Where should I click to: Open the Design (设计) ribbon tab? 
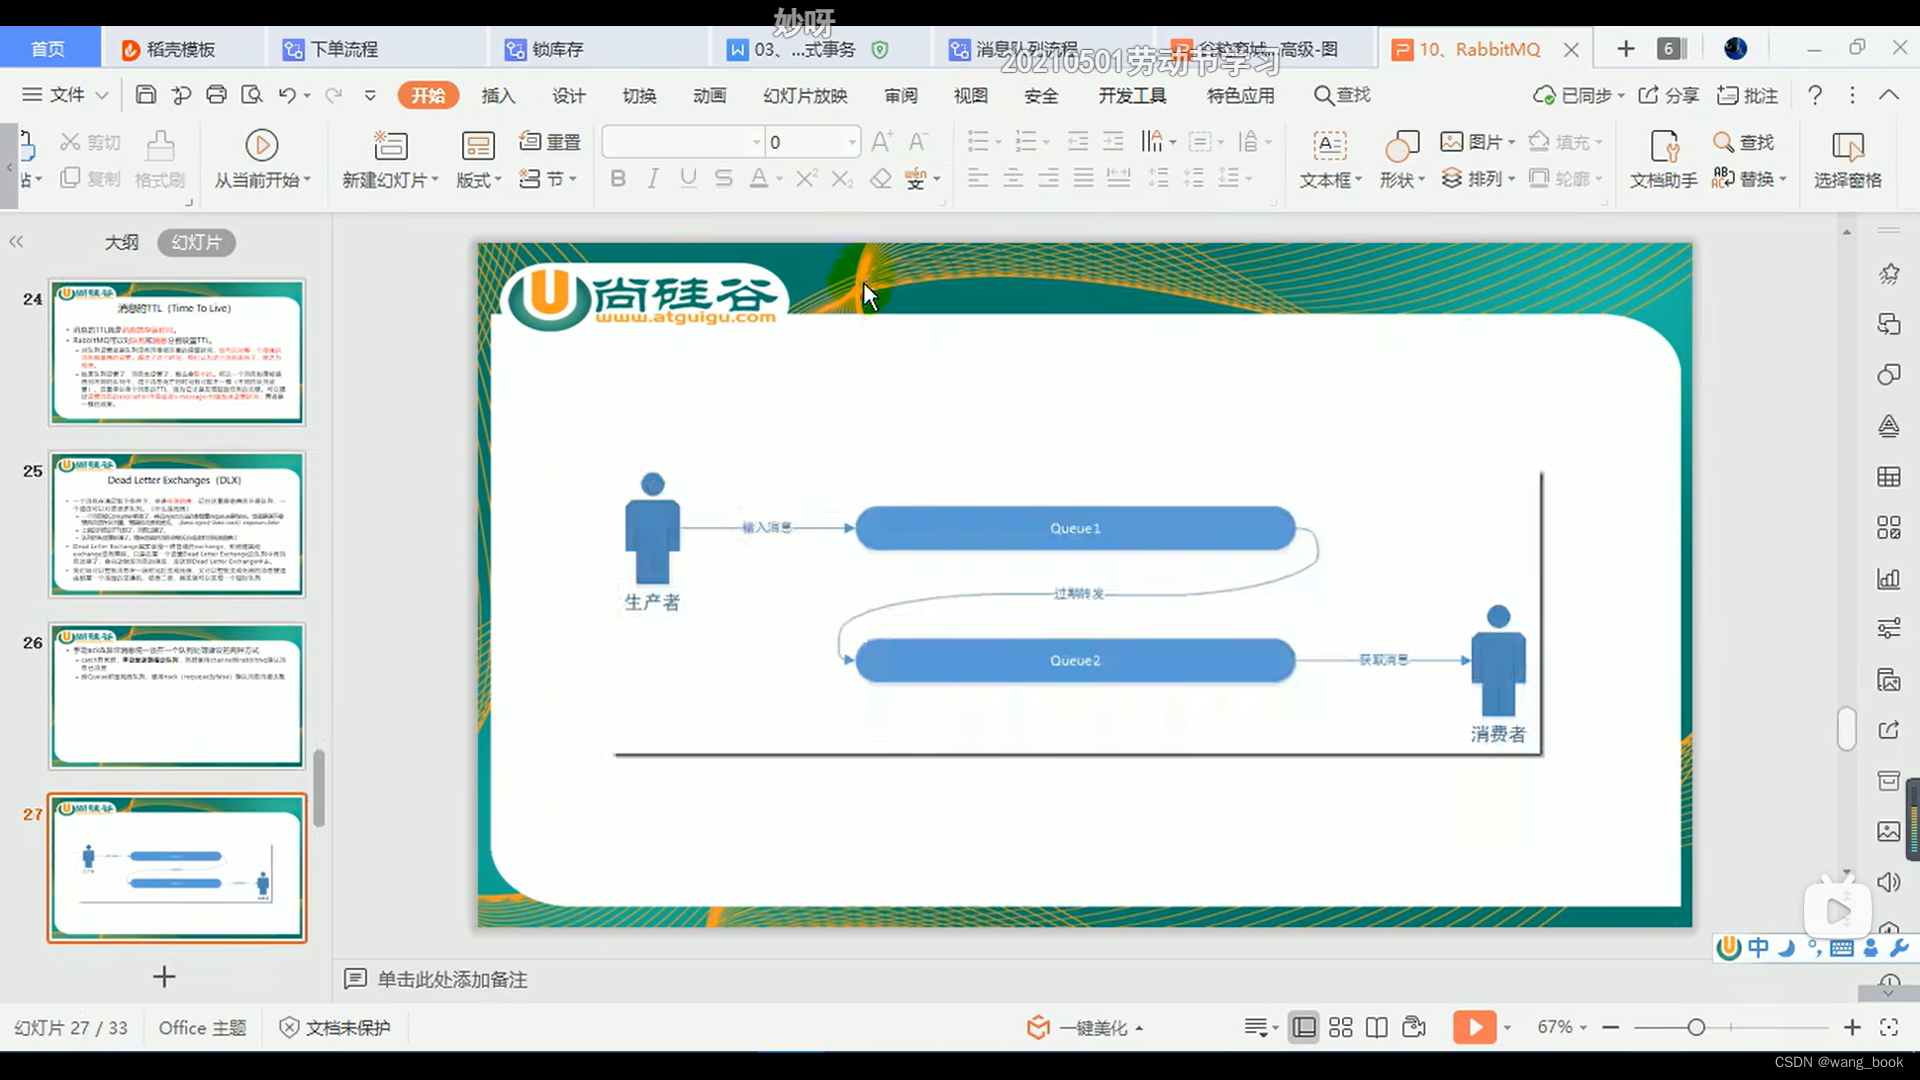tap(569, 95)
